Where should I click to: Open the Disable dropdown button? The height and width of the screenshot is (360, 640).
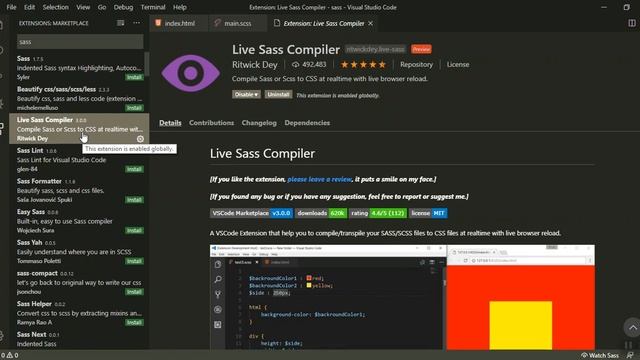pyautogui.click(x=246, y=95)
